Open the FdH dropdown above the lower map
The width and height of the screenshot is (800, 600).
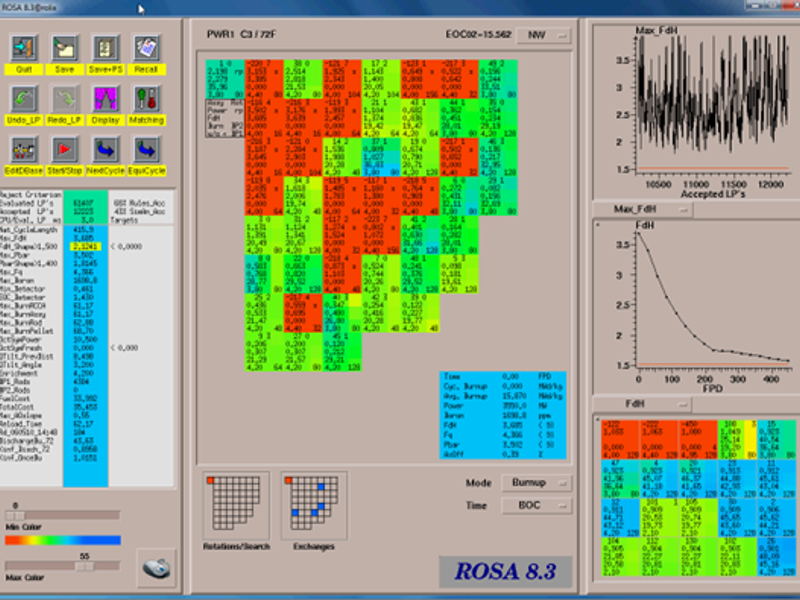(x=642, y=404)
